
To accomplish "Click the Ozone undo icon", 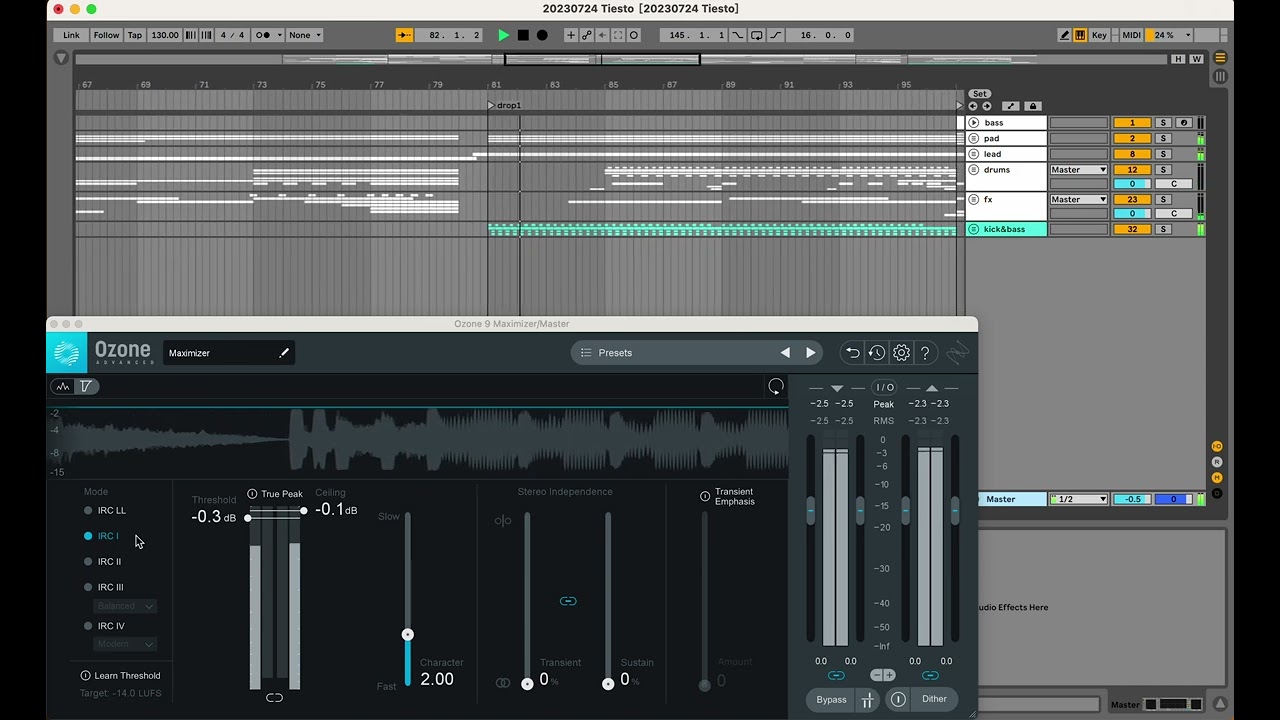I will point(852,353).
